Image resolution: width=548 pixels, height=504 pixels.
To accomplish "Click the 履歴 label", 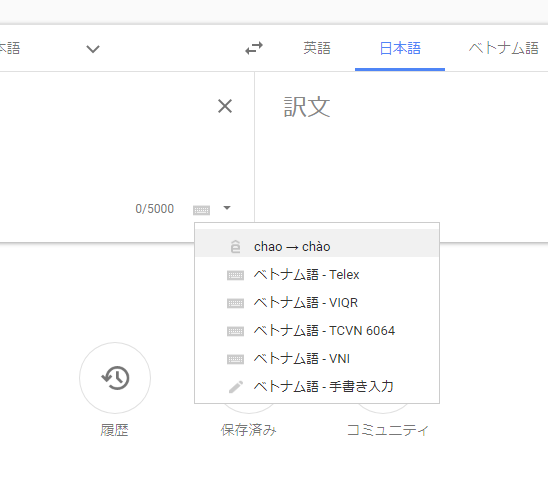I will point(114,430).
